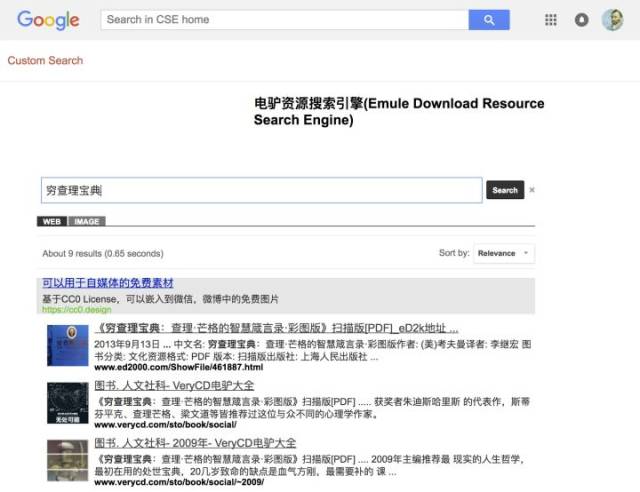This screenshot has width=640, height=492.
Task: Click ad description 基于CC0 License
Action: point(160,299)
